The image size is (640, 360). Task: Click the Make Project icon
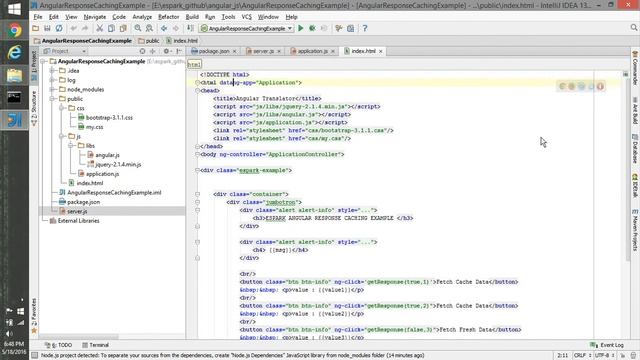click(x=190, y=28)
